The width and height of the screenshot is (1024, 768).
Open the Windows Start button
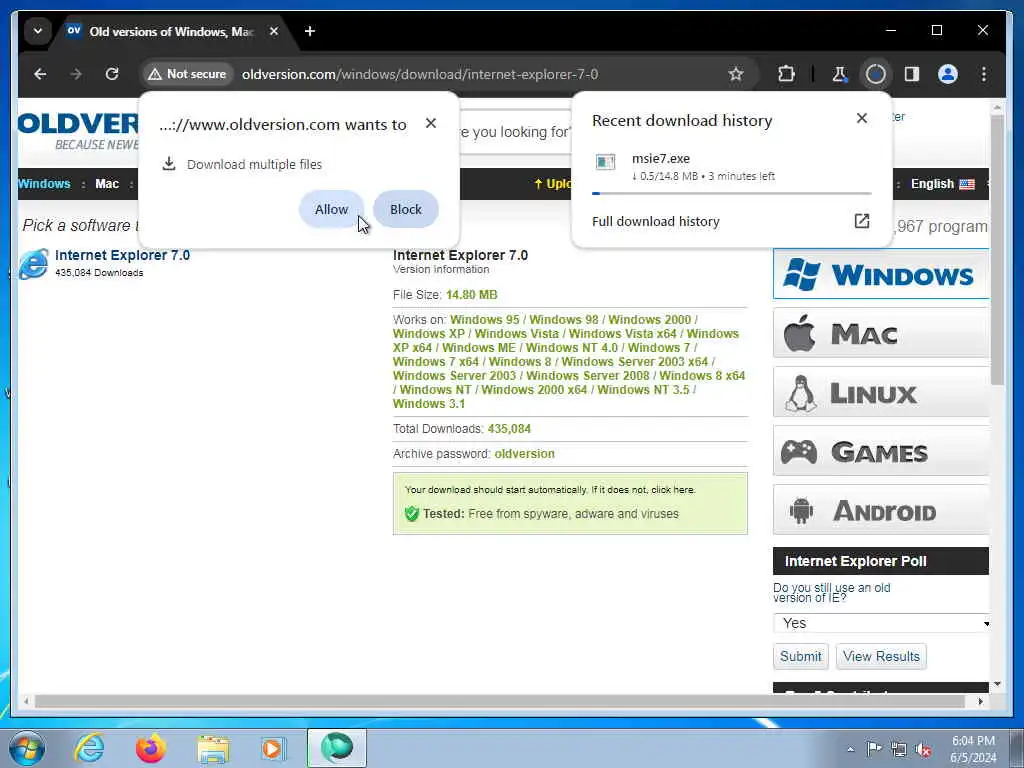coord(27,748)
